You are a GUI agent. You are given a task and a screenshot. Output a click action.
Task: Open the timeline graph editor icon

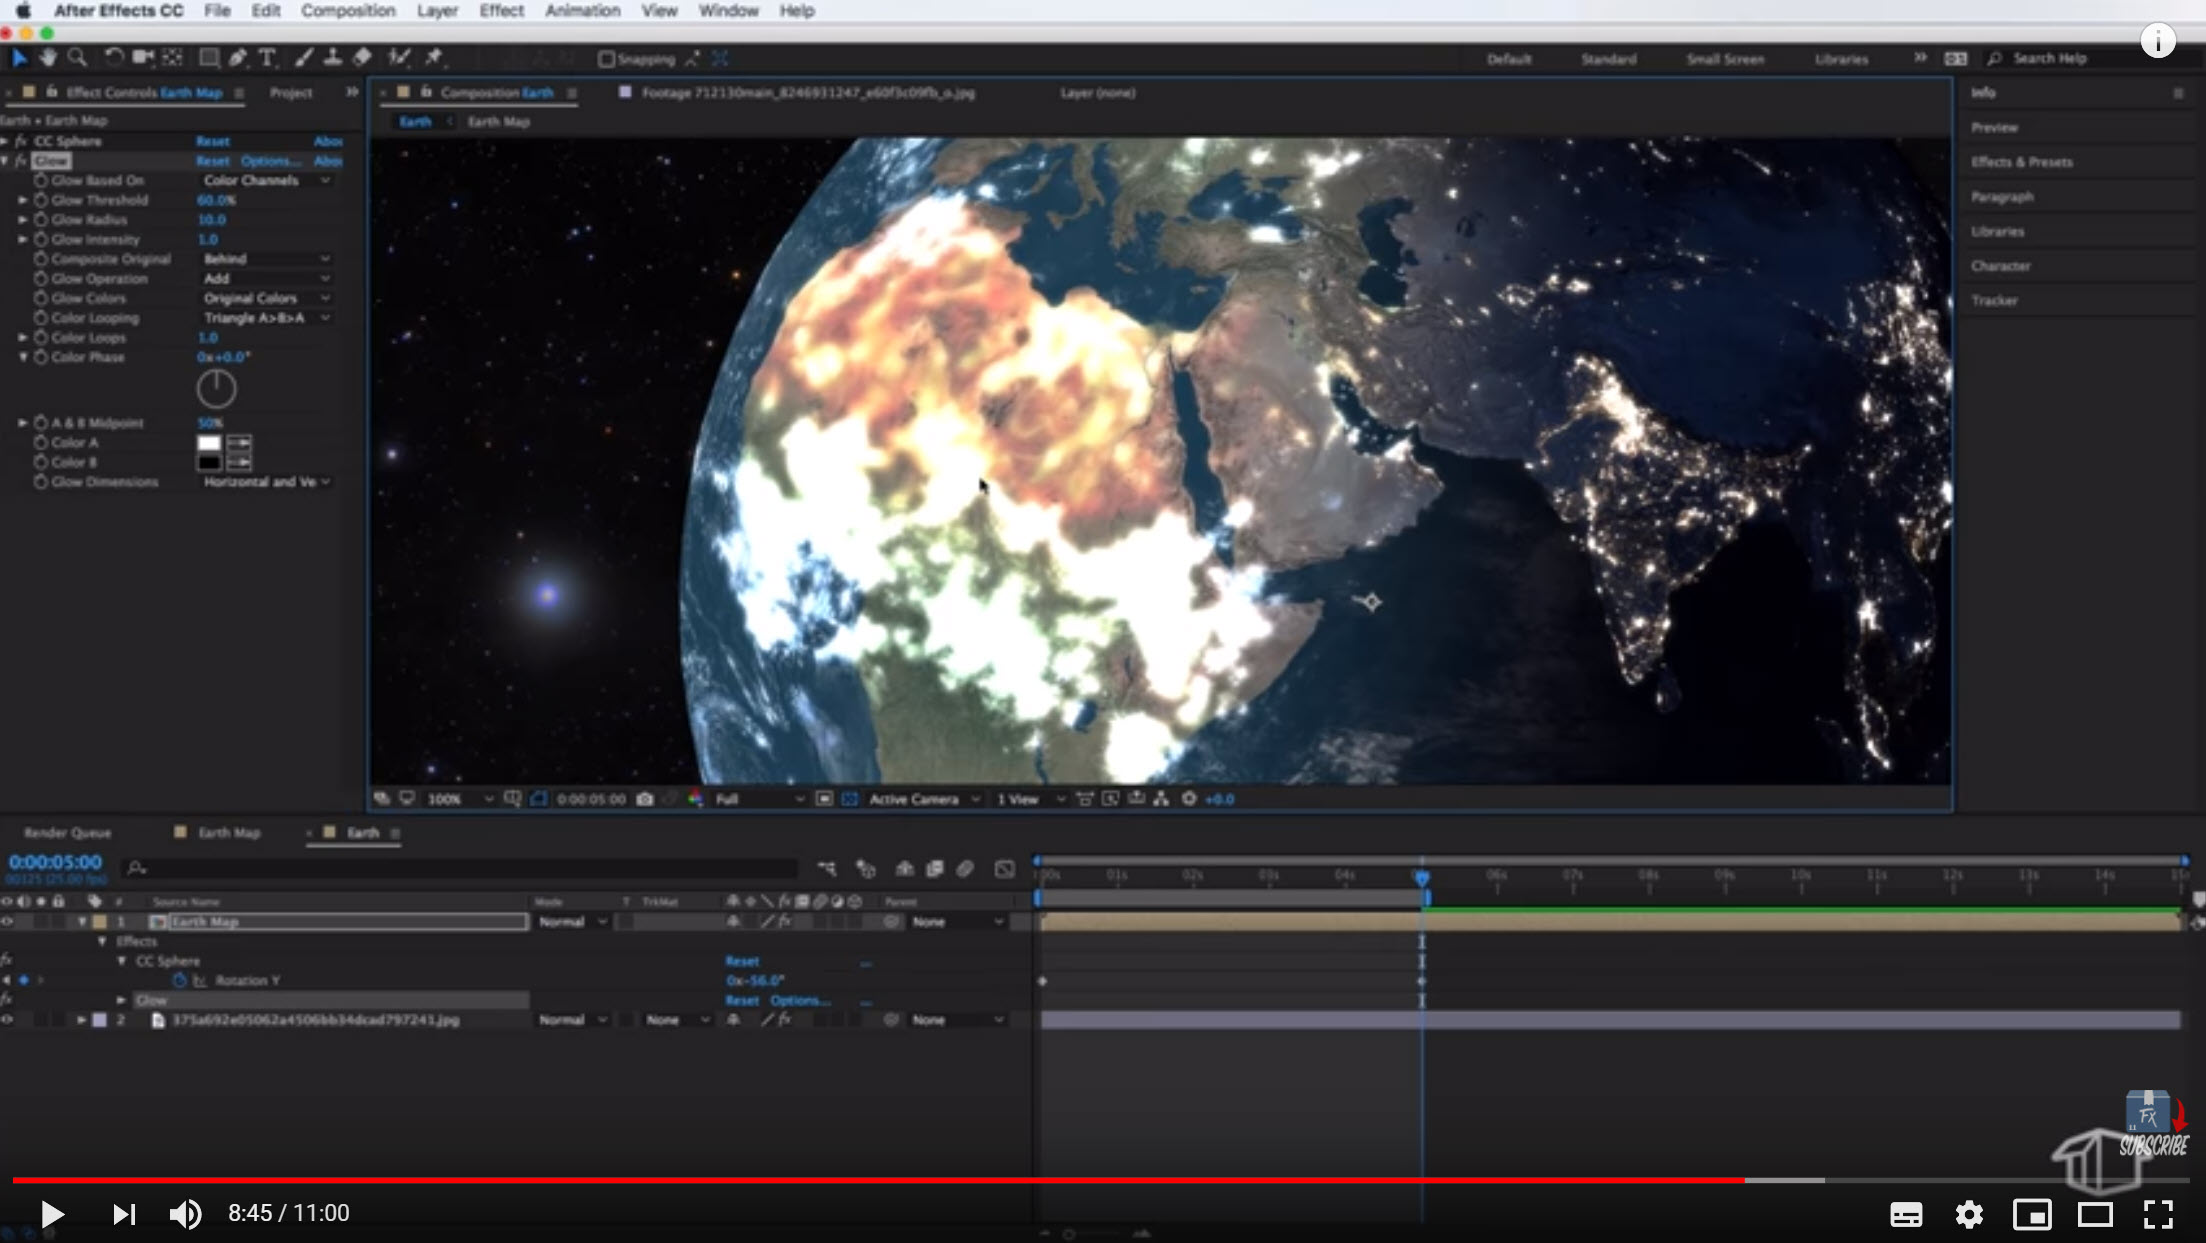pyautogui.click(x=1004, y=869)
